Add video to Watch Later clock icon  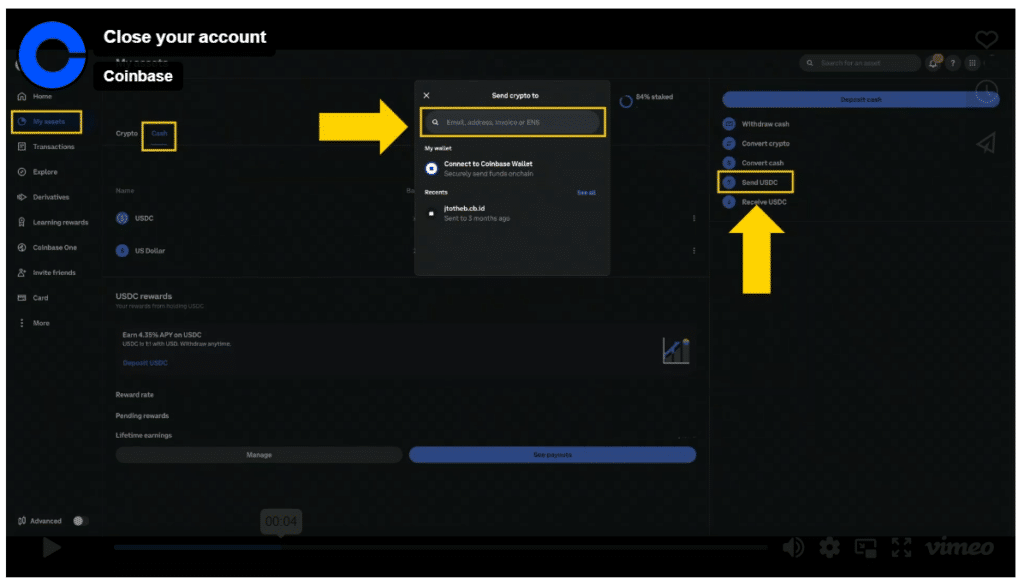(986, 91)
